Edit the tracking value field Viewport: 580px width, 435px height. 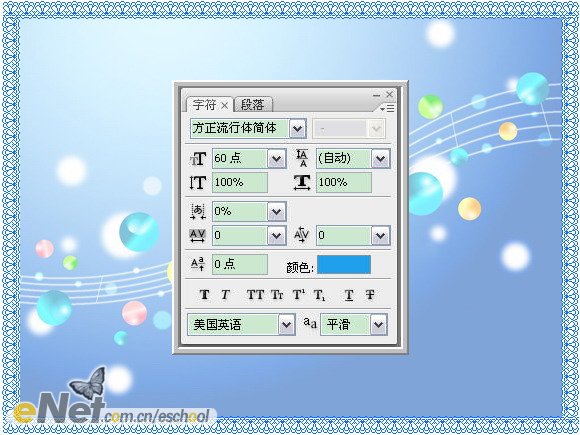(240, 235)
